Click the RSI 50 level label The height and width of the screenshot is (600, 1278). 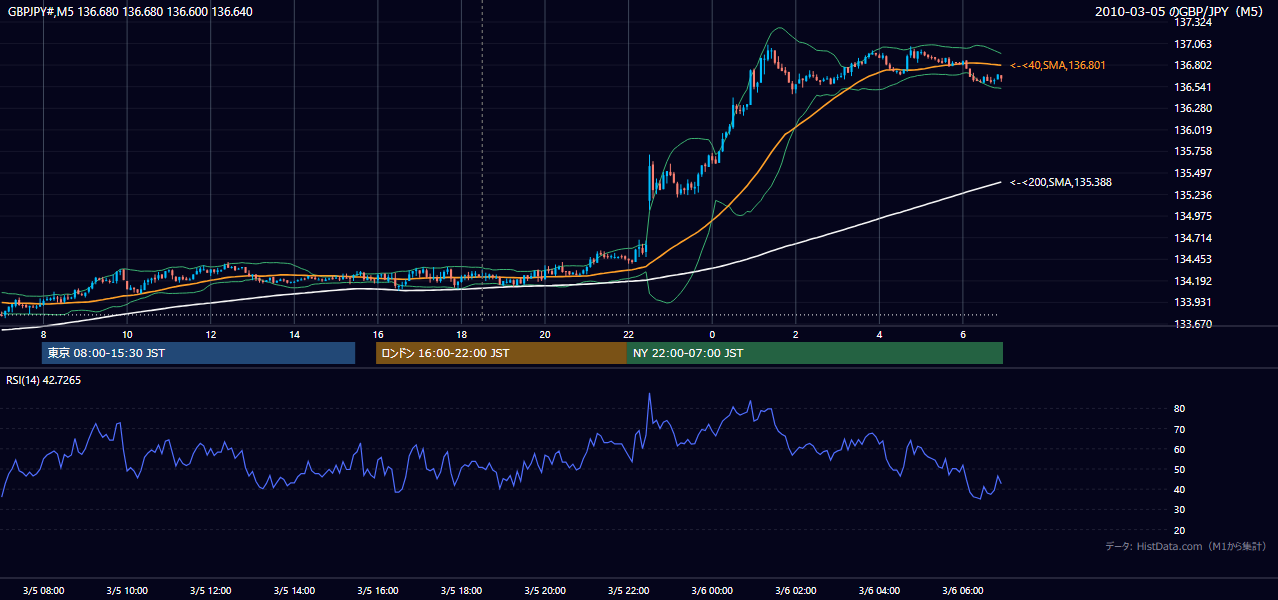tap(1180, 469)
